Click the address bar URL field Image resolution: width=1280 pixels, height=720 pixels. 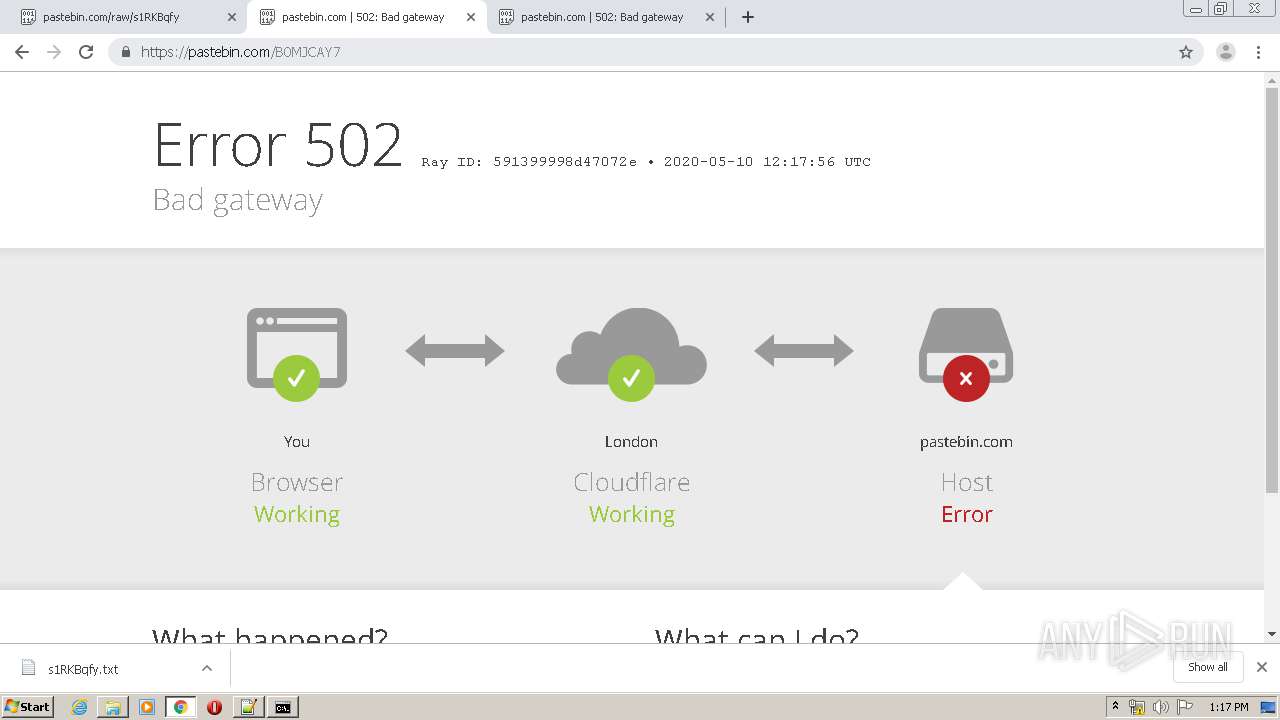tap(655, 52)
